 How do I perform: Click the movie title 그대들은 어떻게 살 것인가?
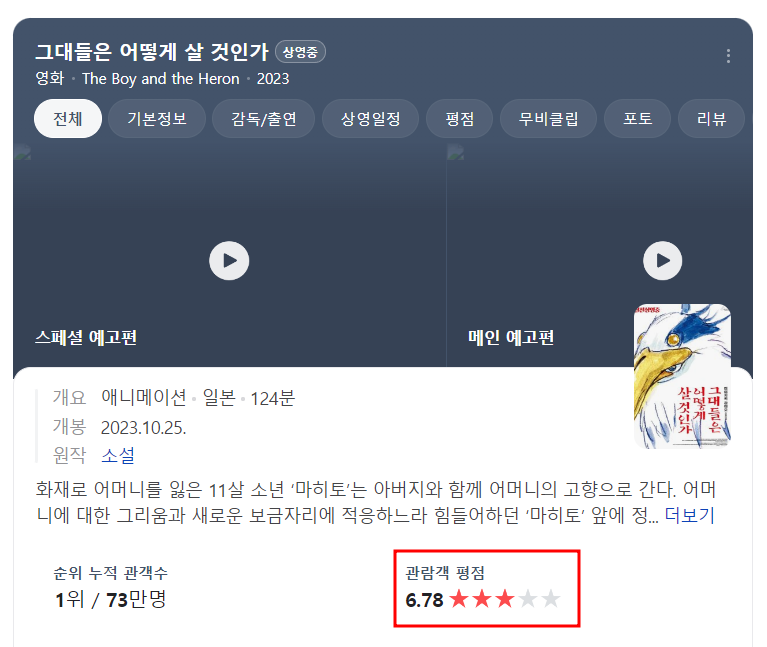click(152, 52)
